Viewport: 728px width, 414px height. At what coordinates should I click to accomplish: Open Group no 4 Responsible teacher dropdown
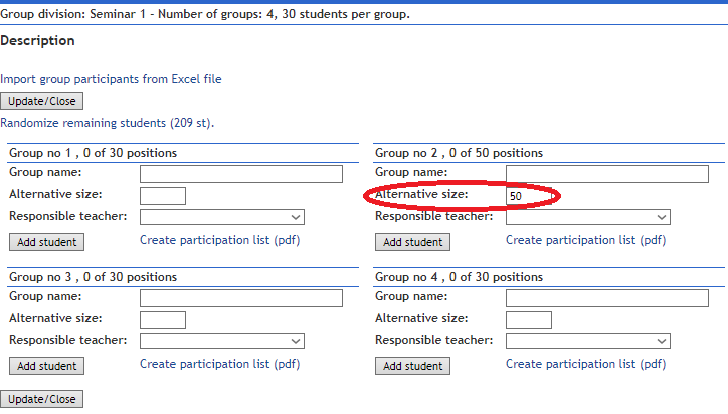click(588, 341)
